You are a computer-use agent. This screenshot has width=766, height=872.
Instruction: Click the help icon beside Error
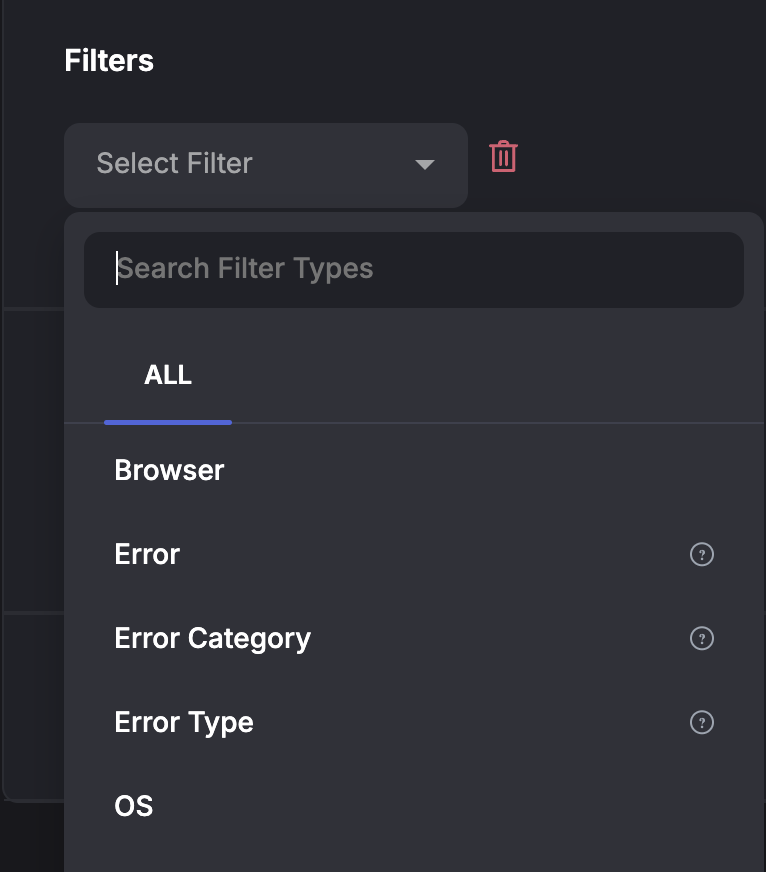[x=702, y=554]
